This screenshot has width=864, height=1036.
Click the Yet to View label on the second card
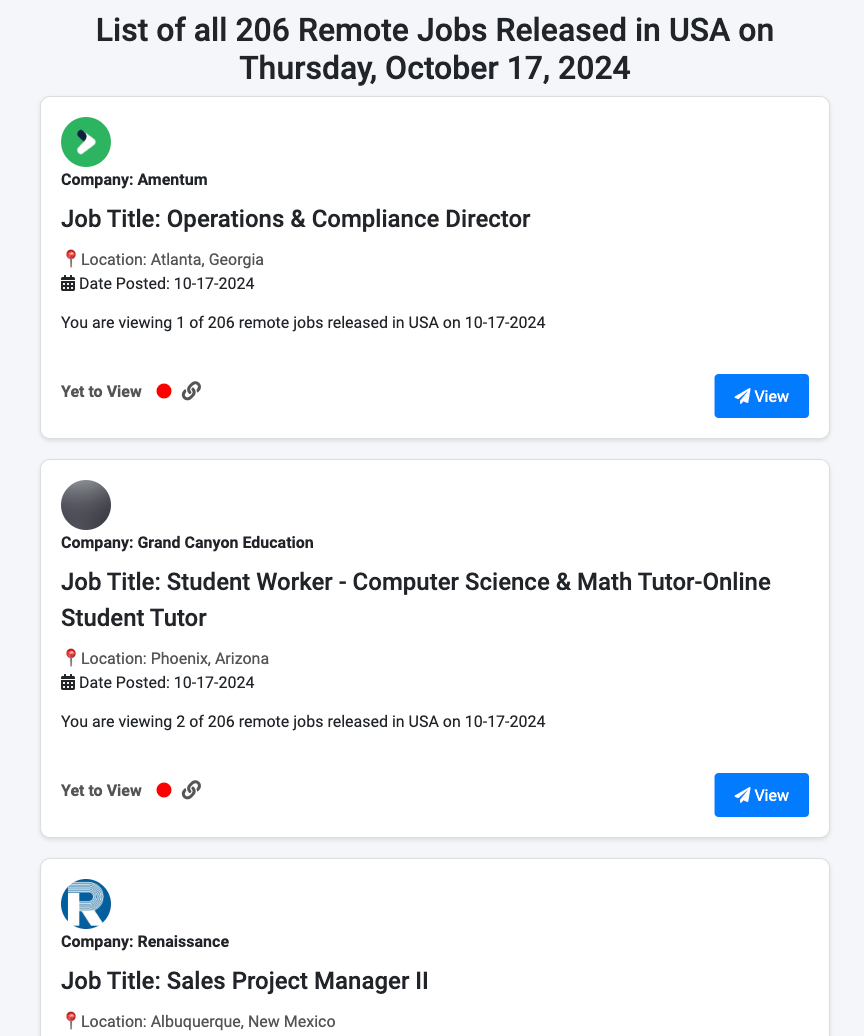(101, 790)
